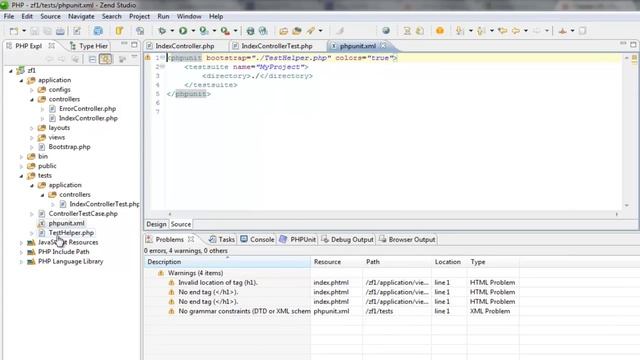Screen dimensions: 640x360
Task: Click the External Tools run icon
Action: pos(225,31)
